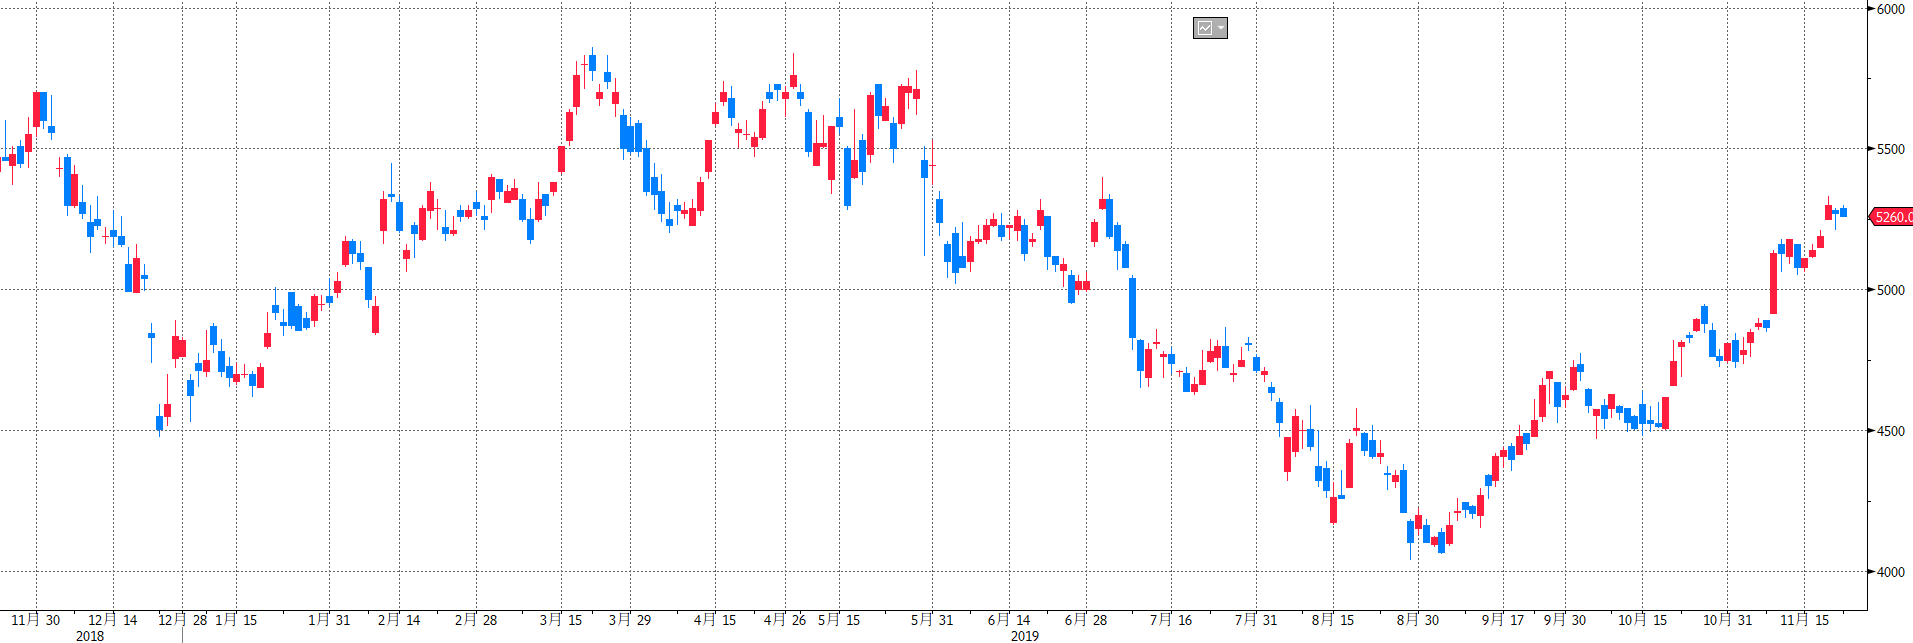Screen dimensions: 1913x643
Task: Click the red 5260.0 current price tag
Action: click(x=1892, y=217)
